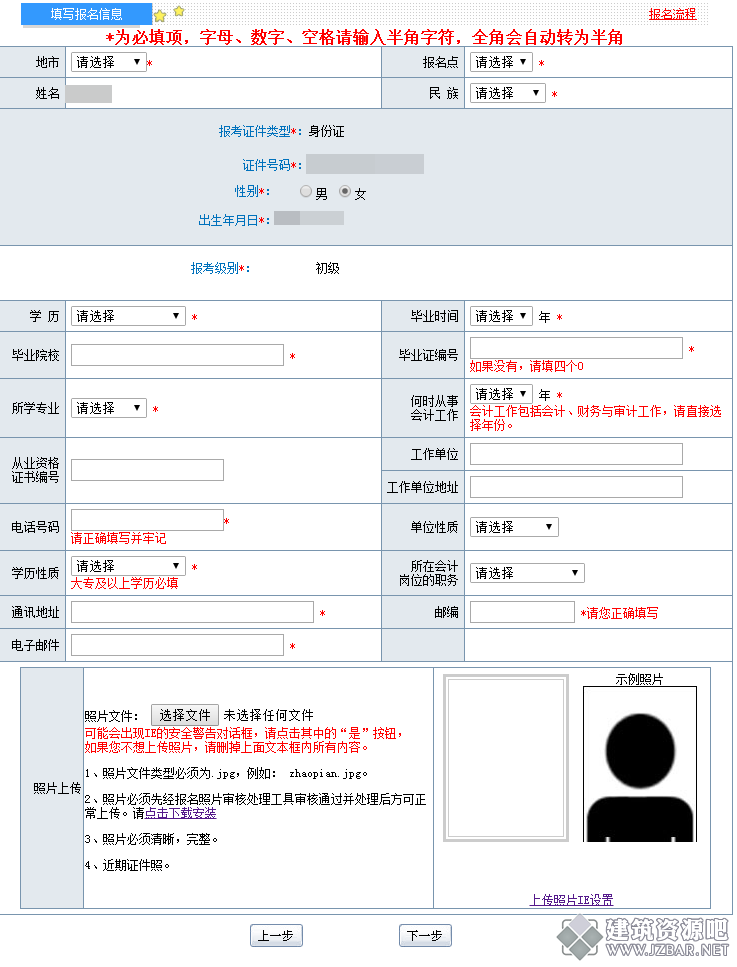Open the 报名流程 link
The height and width of the screenshot is (967, 737).
672,14
